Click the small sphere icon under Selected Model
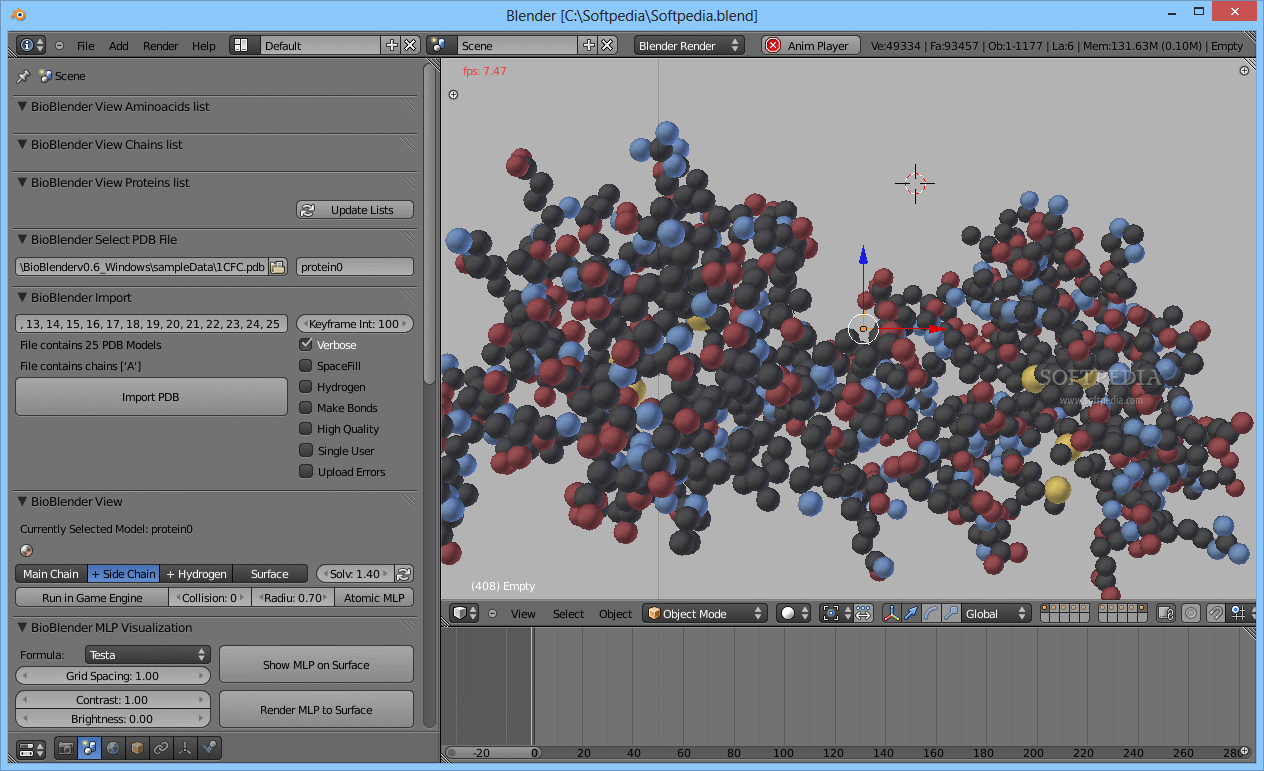 [x=26, y=550]
